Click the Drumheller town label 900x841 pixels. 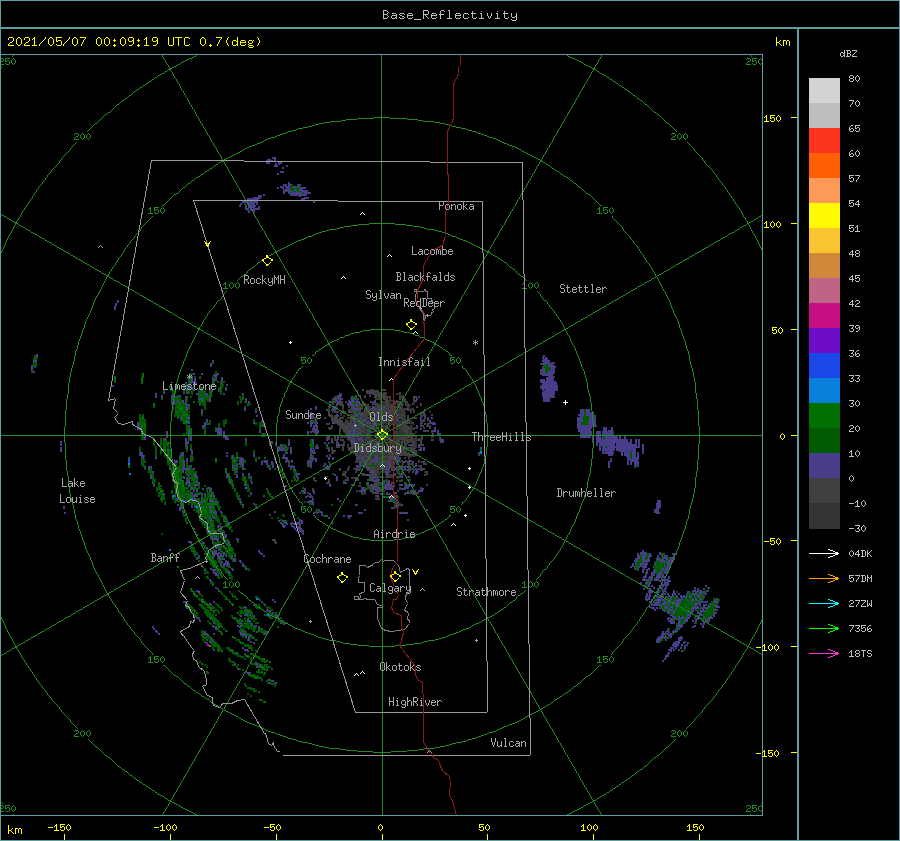pos(586,493)
